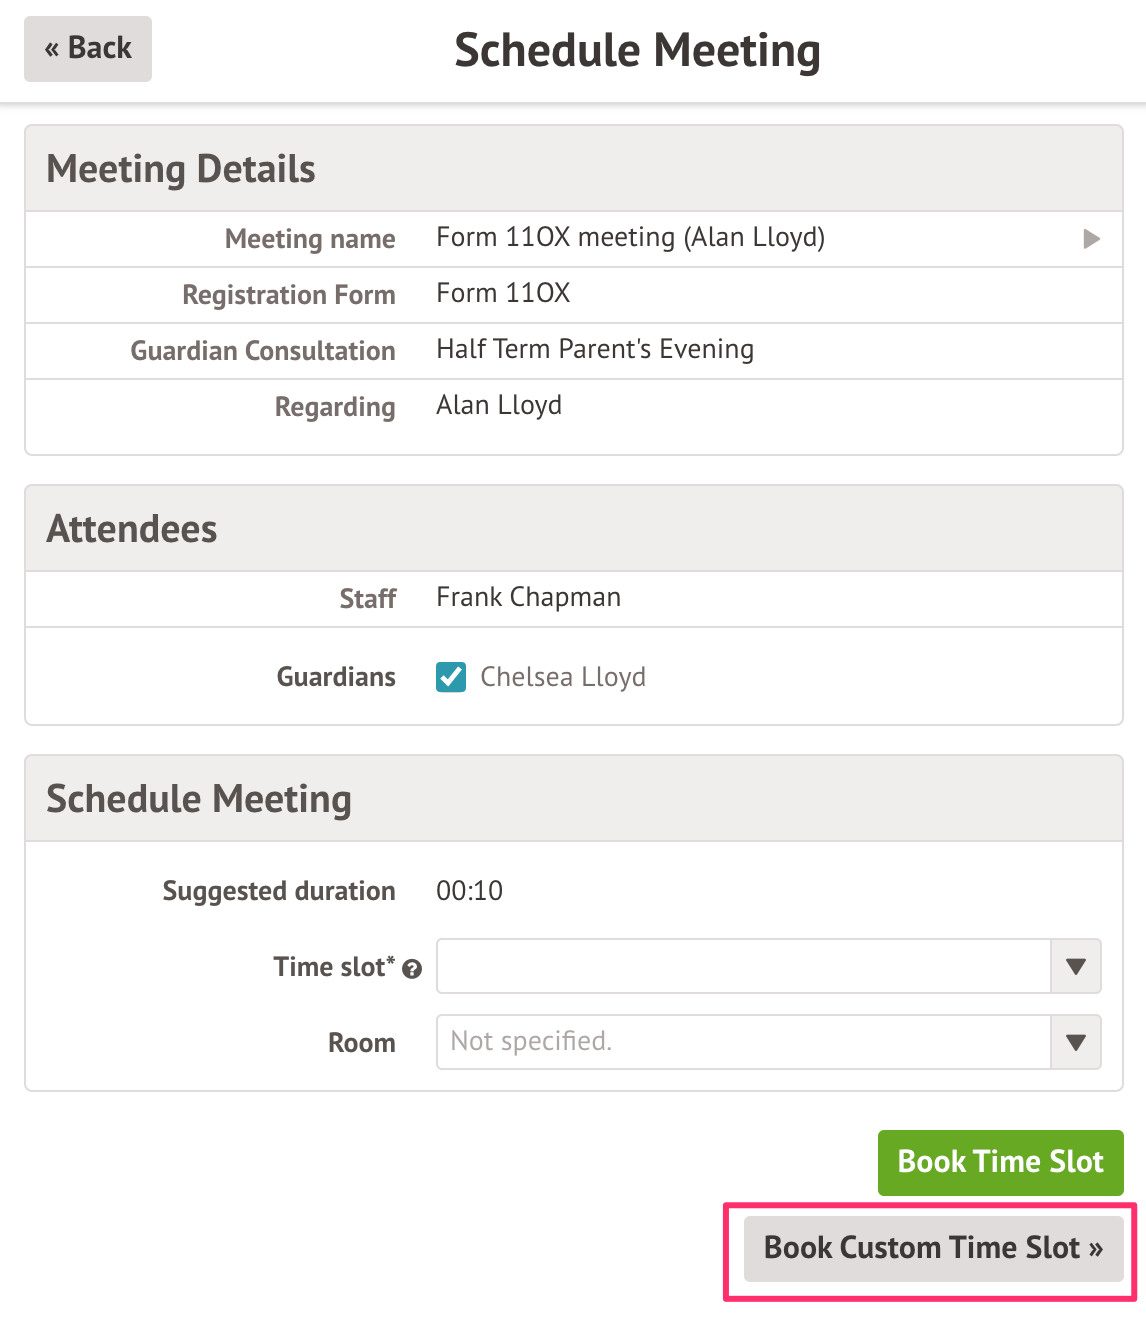Click the Room field showing Not specified
This screenshot has height=1320, width=1146.
pos(743,1042)
